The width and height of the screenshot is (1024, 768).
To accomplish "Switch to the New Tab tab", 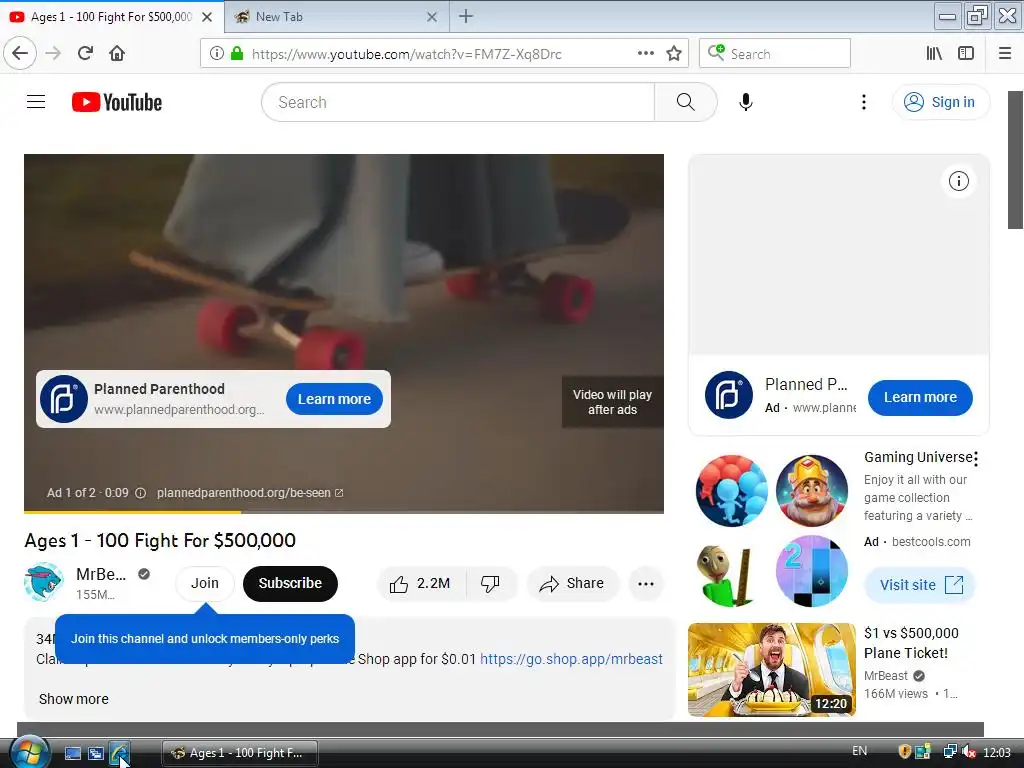I will [x=337, y=16].
